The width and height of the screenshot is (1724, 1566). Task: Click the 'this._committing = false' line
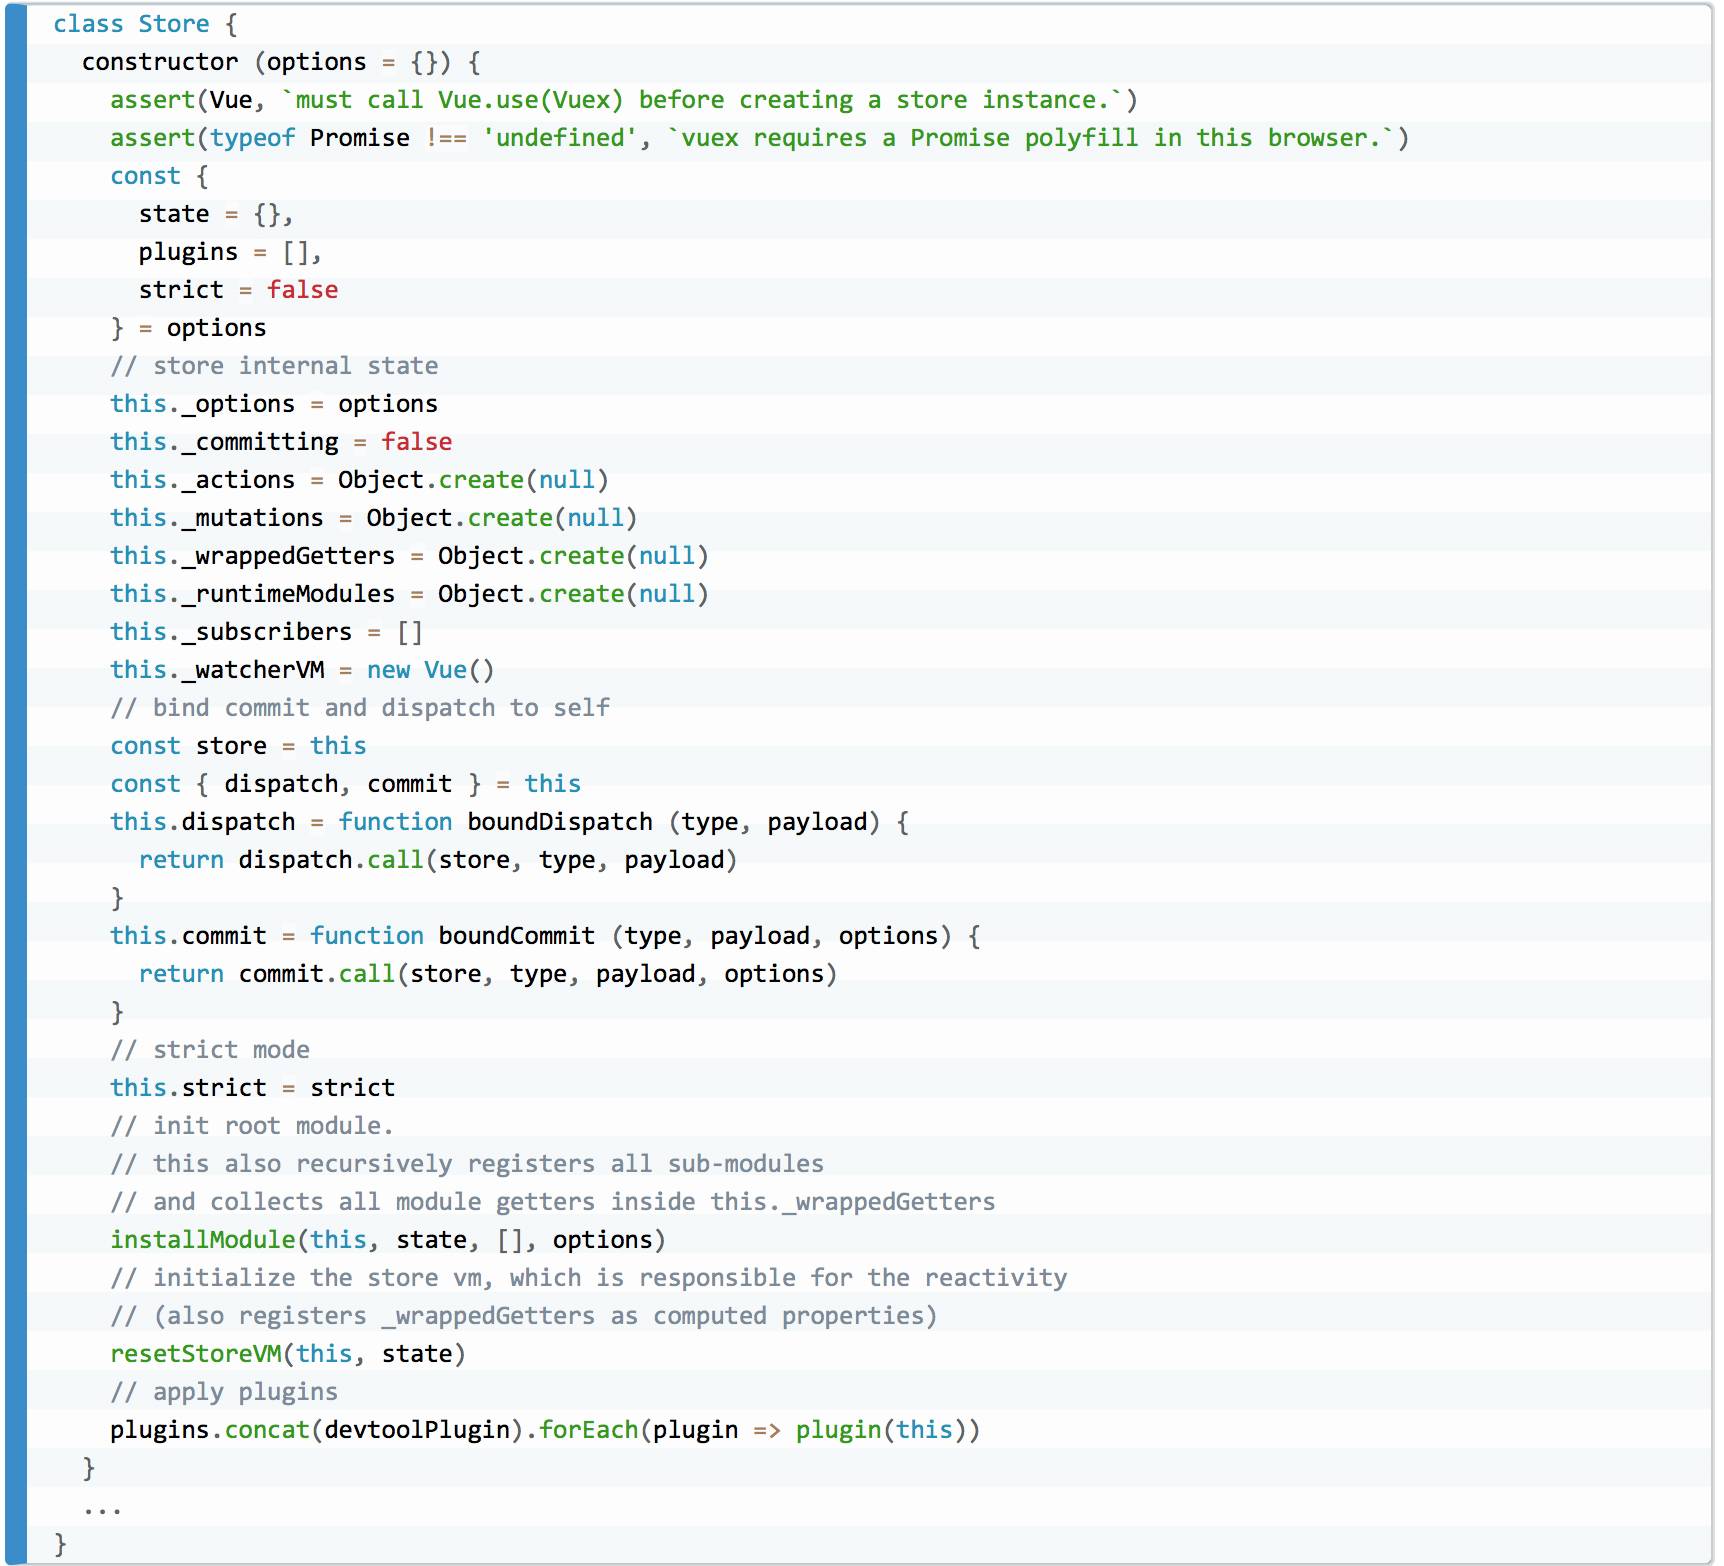pyautogui.click(x=281, y=442)
